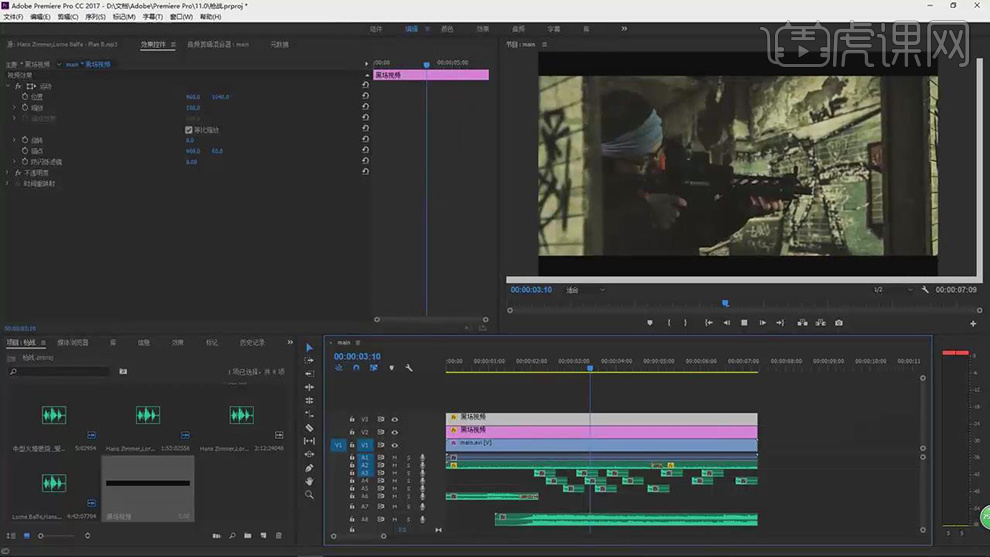Toggle timeline snapping magnet icon
This screenshot has width=990, height=557.
356,368
